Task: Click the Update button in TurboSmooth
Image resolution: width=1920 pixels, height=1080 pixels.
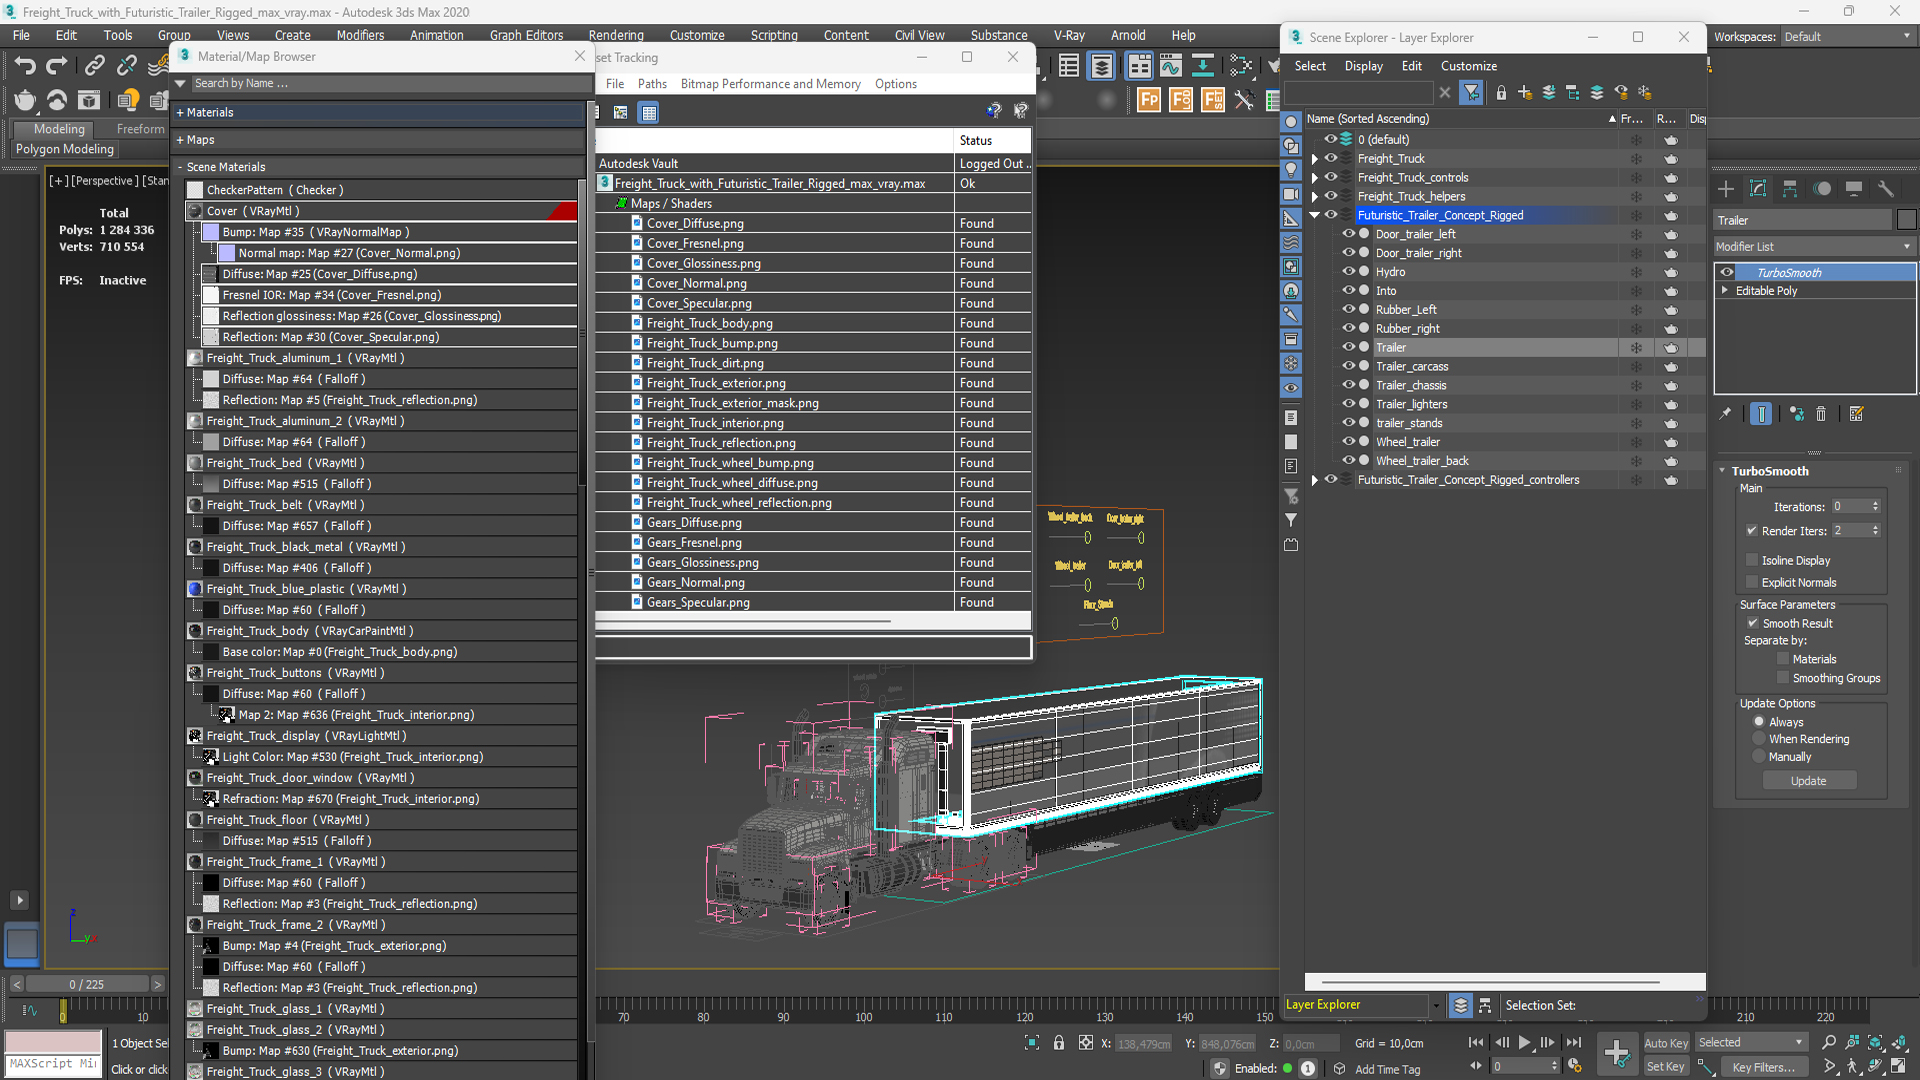Action: (1808, 781)
